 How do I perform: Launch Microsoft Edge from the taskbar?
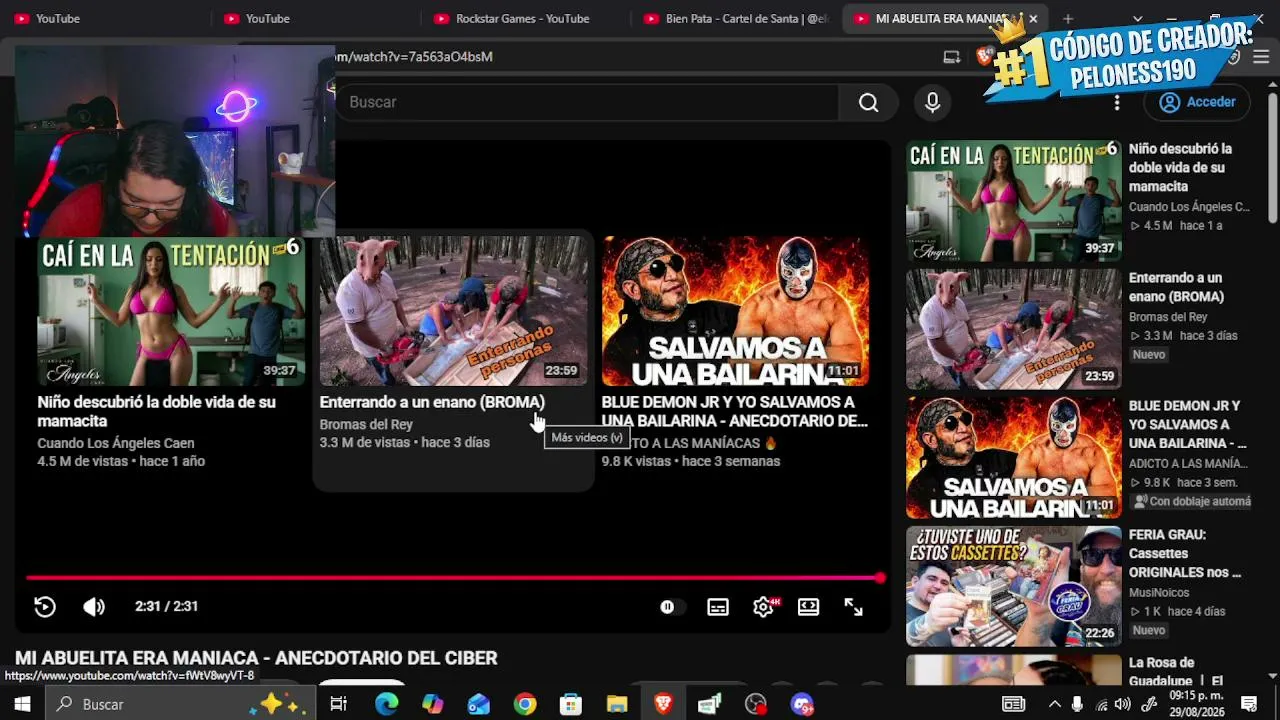pos(386,704)
